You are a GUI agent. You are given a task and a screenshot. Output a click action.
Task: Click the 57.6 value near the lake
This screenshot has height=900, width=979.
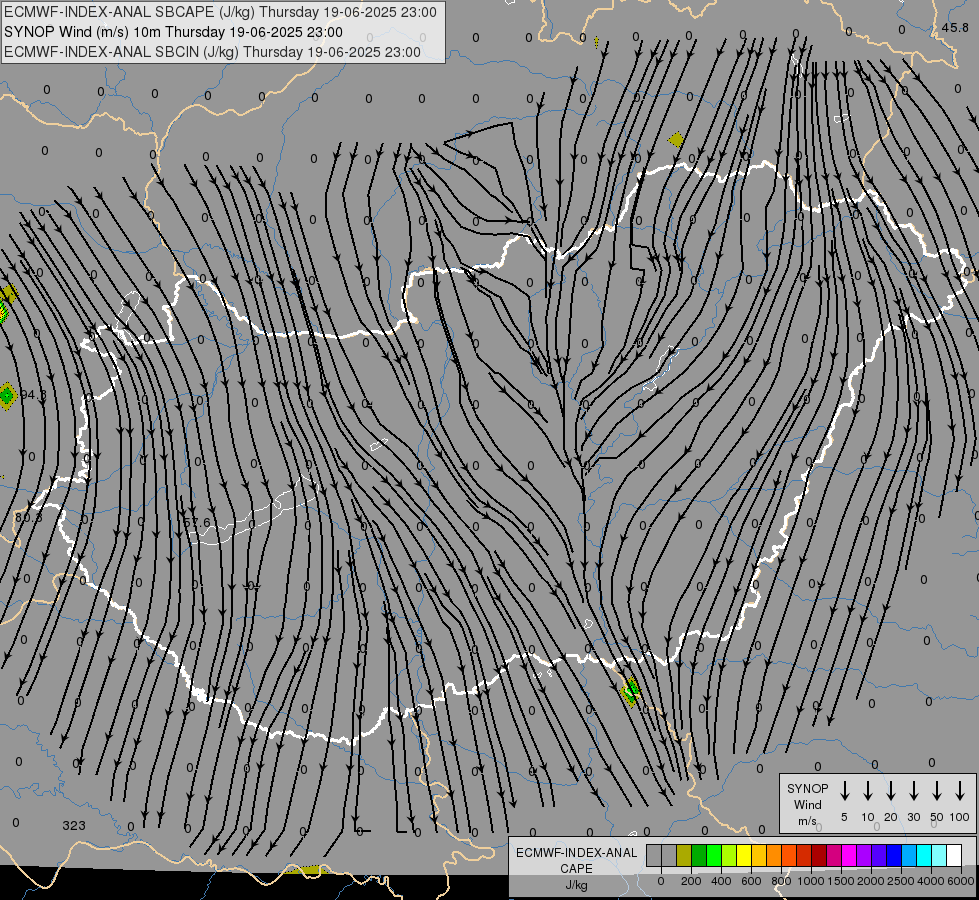click(x=197, y=522)
